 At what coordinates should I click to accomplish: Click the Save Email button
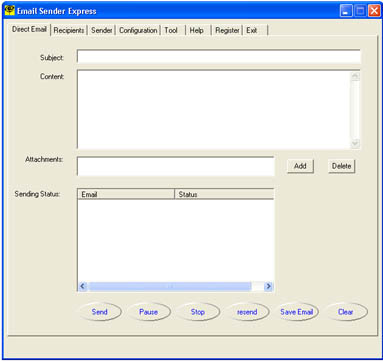296,312
